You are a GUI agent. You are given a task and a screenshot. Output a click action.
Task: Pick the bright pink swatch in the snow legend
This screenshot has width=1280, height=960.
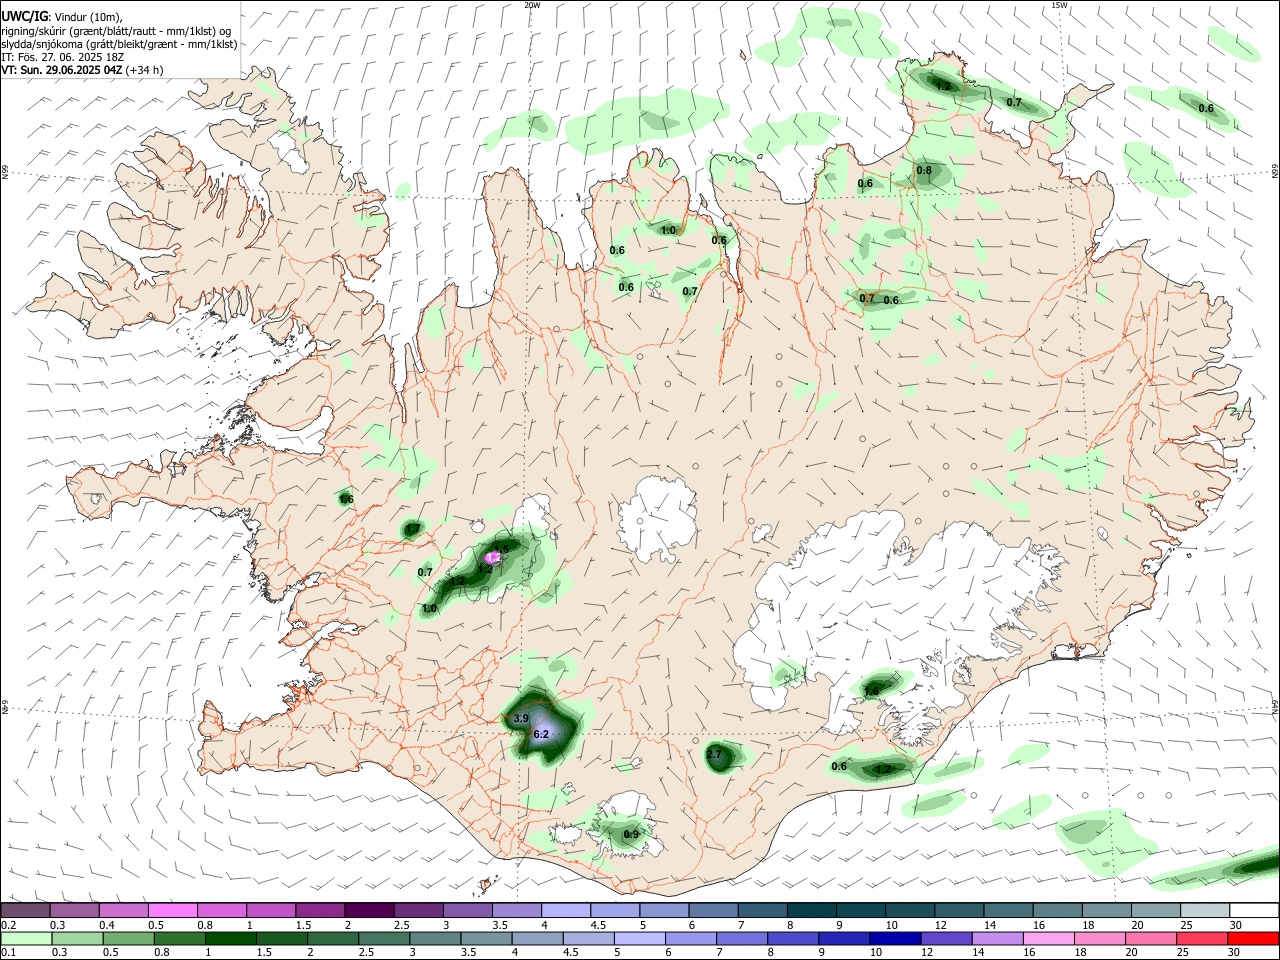tap(172, 911)
